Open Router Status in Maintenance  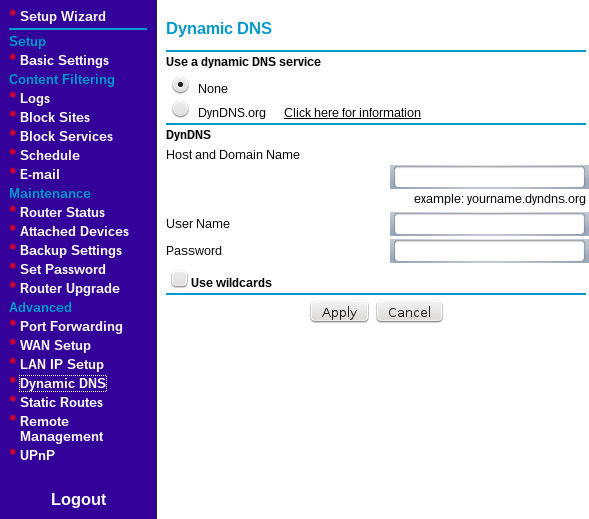(62, 213)
